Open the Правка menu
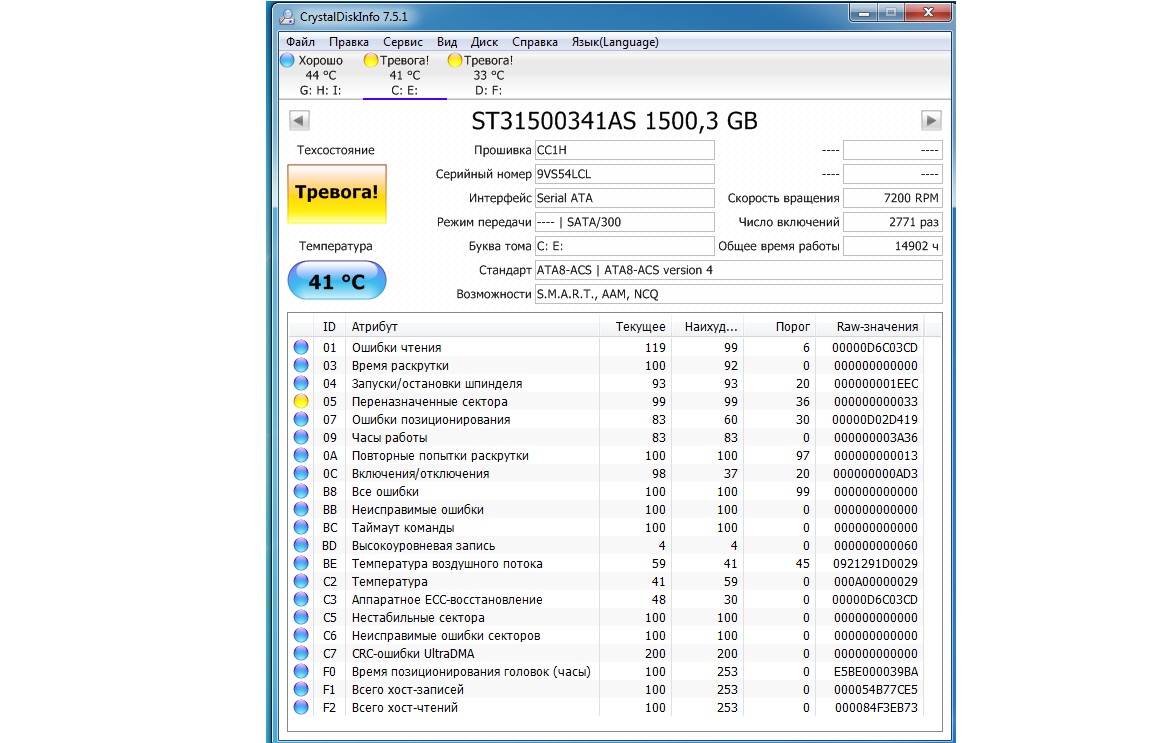This screenshot has width=1152, height=743. tap(348, 42)
